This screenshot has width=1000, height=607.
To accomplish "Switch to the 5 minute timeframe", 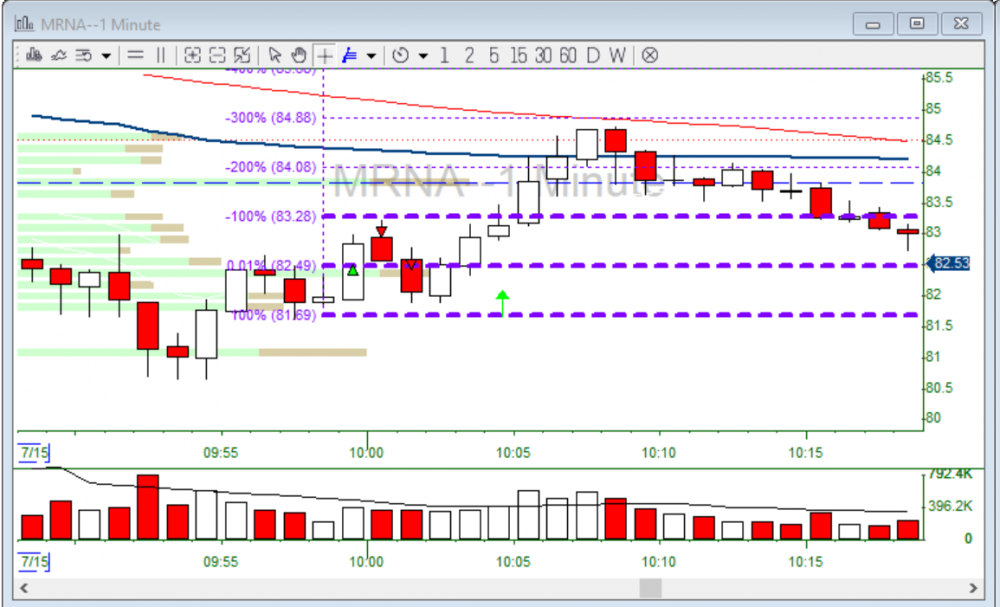I will pyautogui.click(x=494, y=55).
